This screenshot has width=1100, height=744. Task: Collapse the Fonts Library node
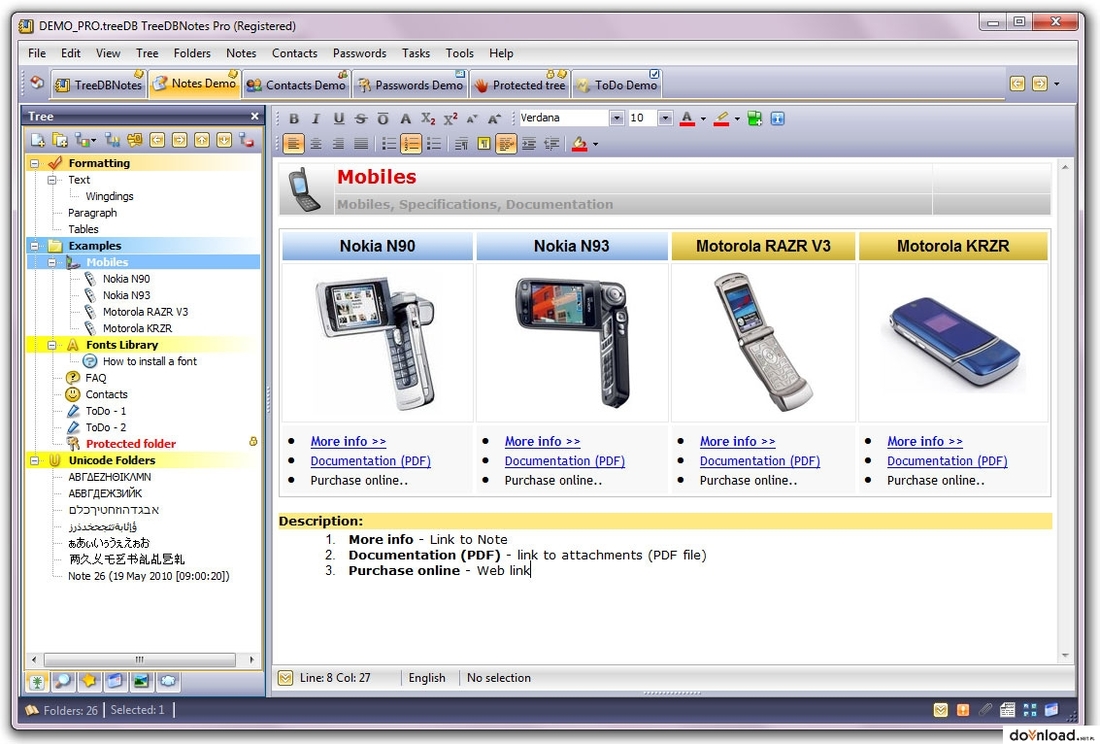tap(52, 345)
